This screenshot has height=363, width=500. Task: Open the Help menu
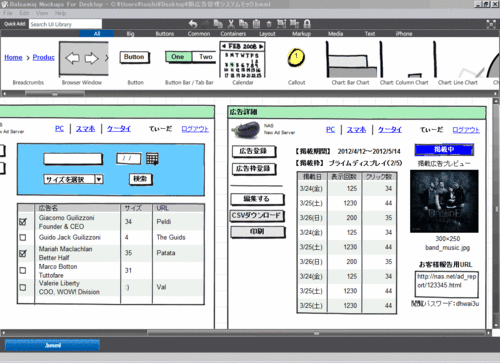(x=60, y=13)
